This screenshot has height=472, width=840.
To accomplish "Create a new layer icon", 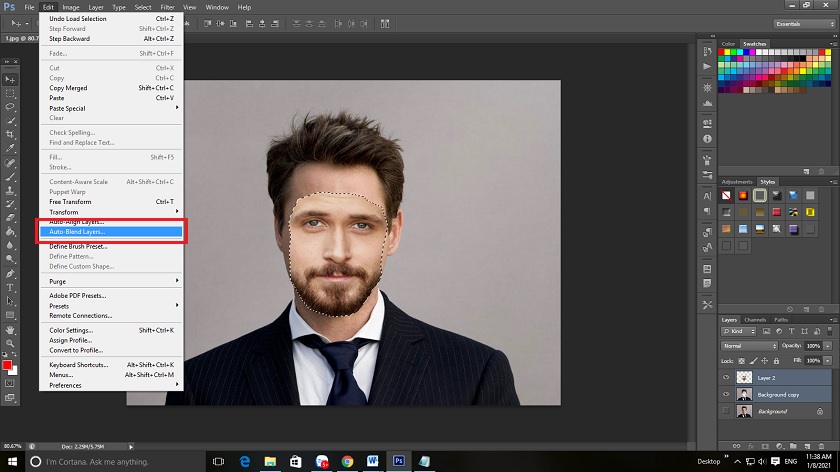I will coord(807,446).
